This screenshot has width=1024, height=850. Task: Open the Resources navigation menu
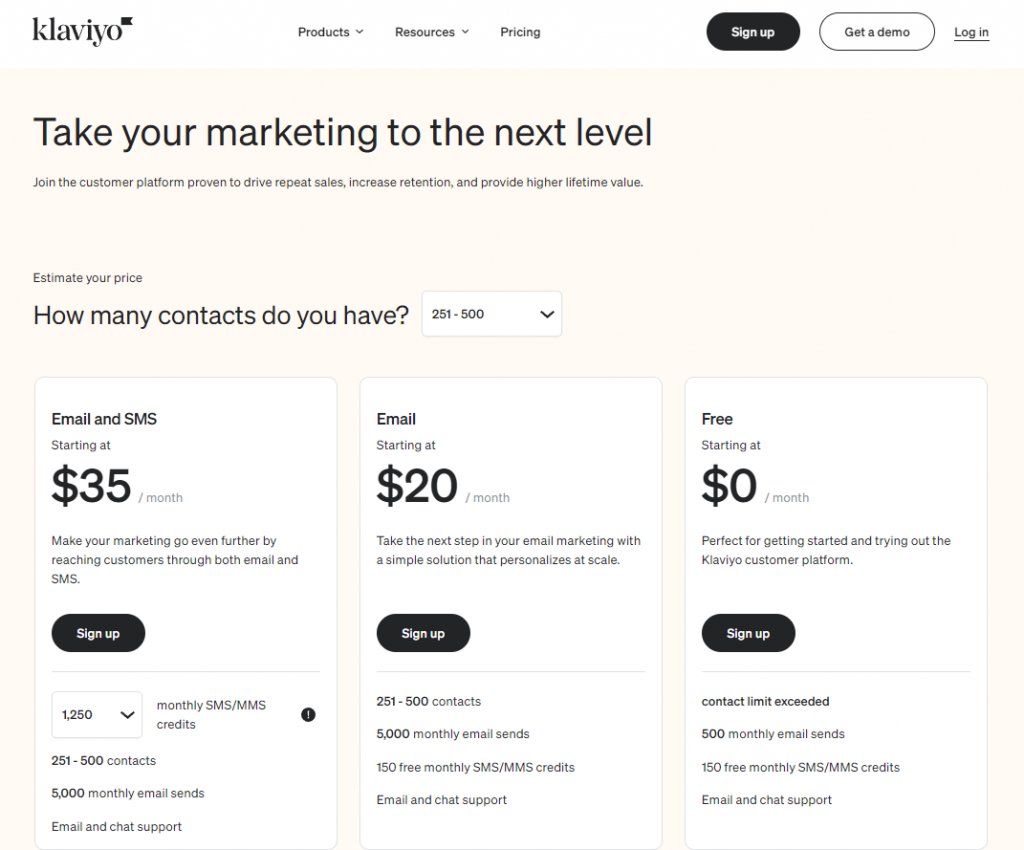coord(432,32)
